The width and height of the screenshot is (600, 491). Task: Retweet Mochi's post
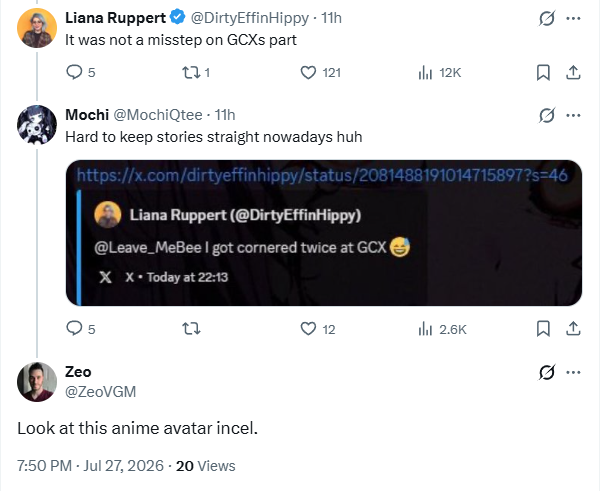(x=191, y=328)
